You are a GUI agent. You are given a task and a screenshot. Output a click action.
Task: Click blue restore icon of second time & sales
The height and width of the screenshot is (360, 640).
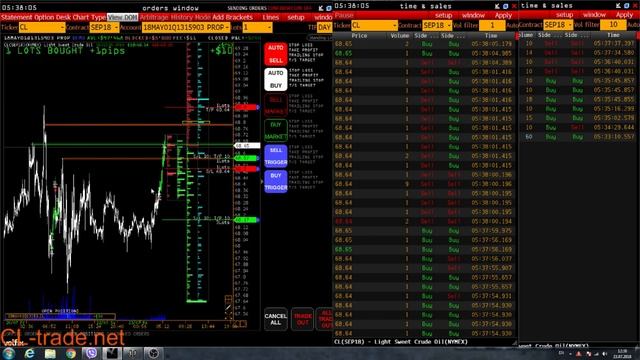point(627,6)
